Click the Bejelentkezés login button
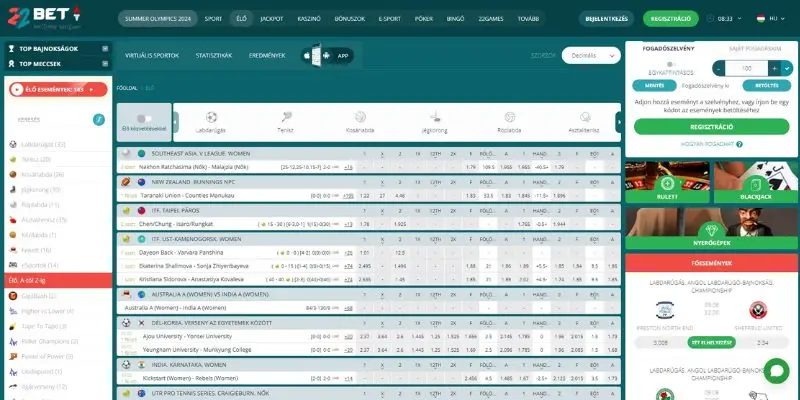Screen dimensions: 800x400 607,19
